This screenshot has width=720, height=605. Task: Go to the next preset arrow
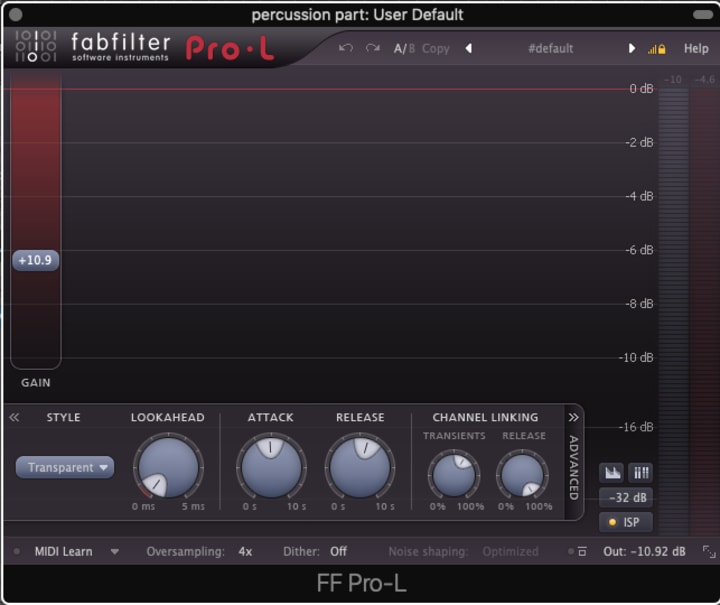(632, 48)
